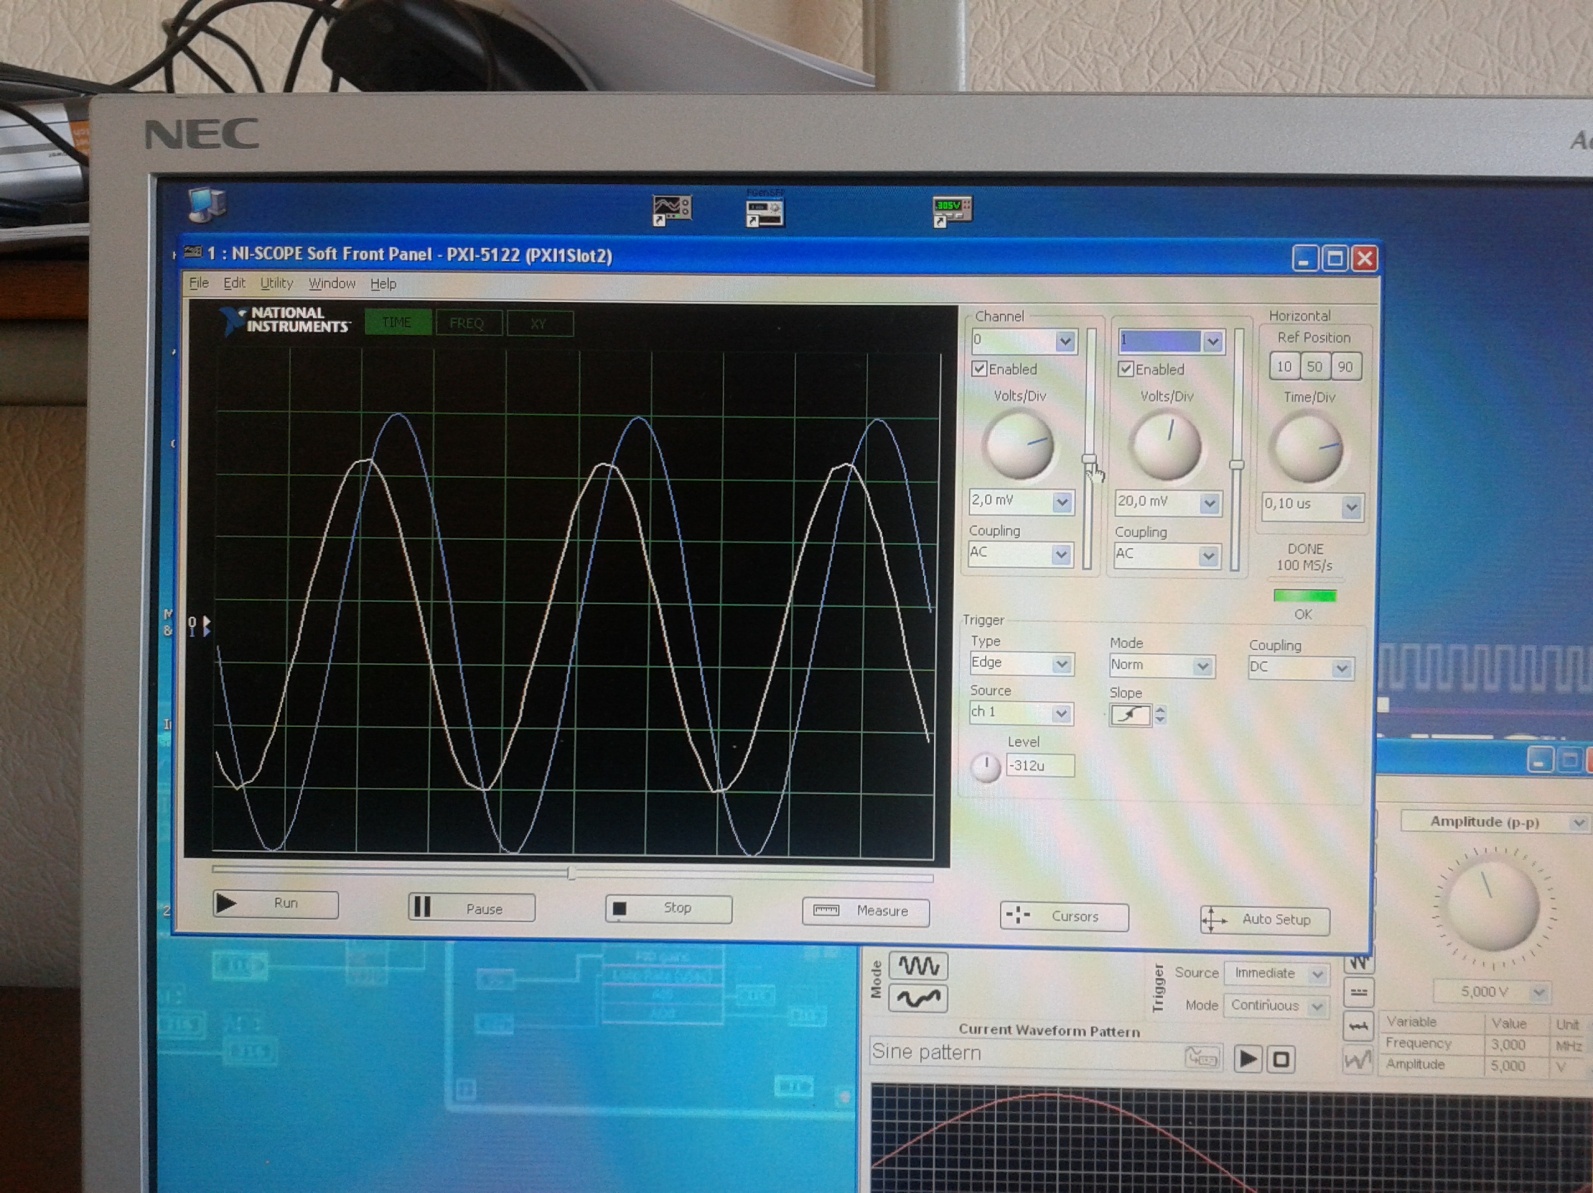
Task: Open the Window menu
Action: click(332, 284)
